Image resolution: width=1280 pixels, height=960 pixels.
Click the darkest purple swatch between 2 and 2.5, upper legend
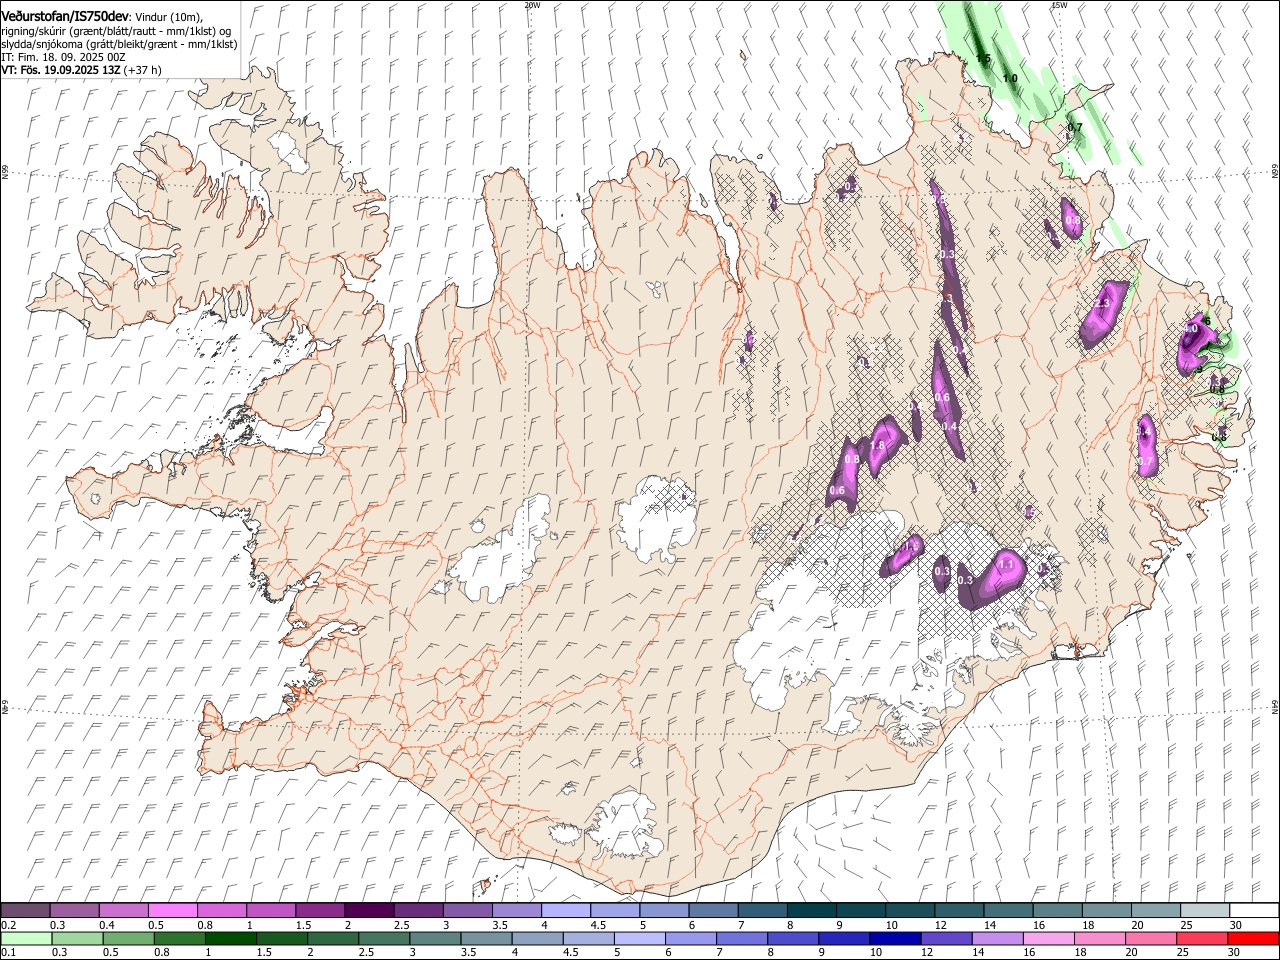369,910
